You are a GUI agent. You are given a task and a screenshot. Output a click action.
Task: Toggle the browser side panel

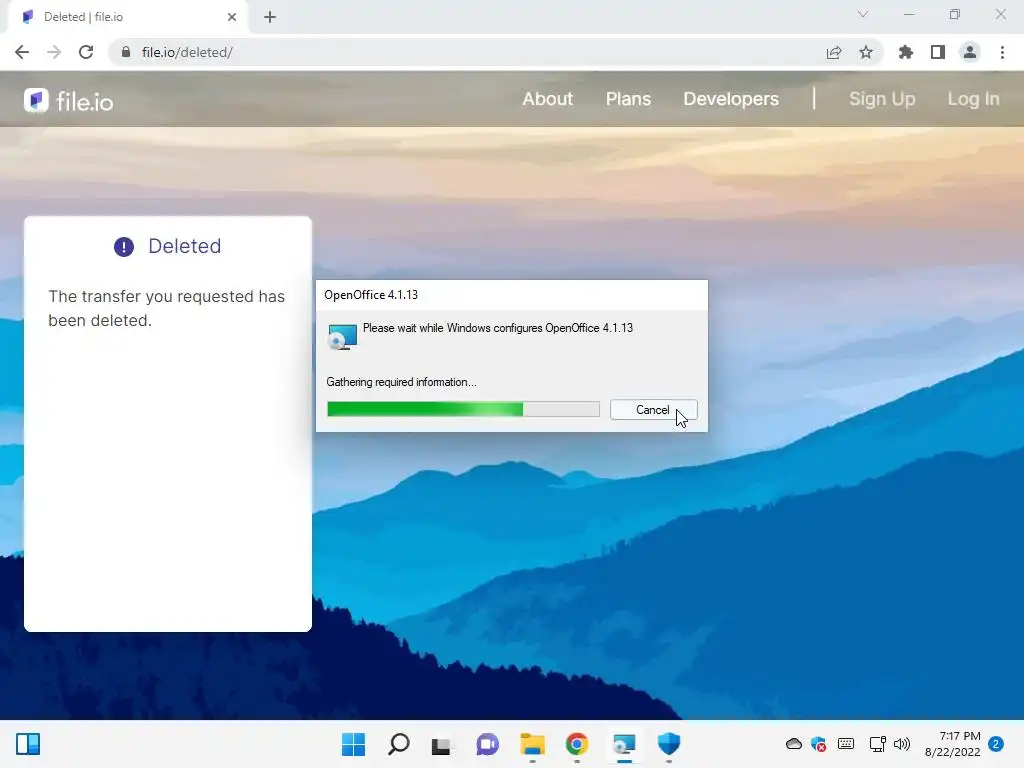point(938,52)
